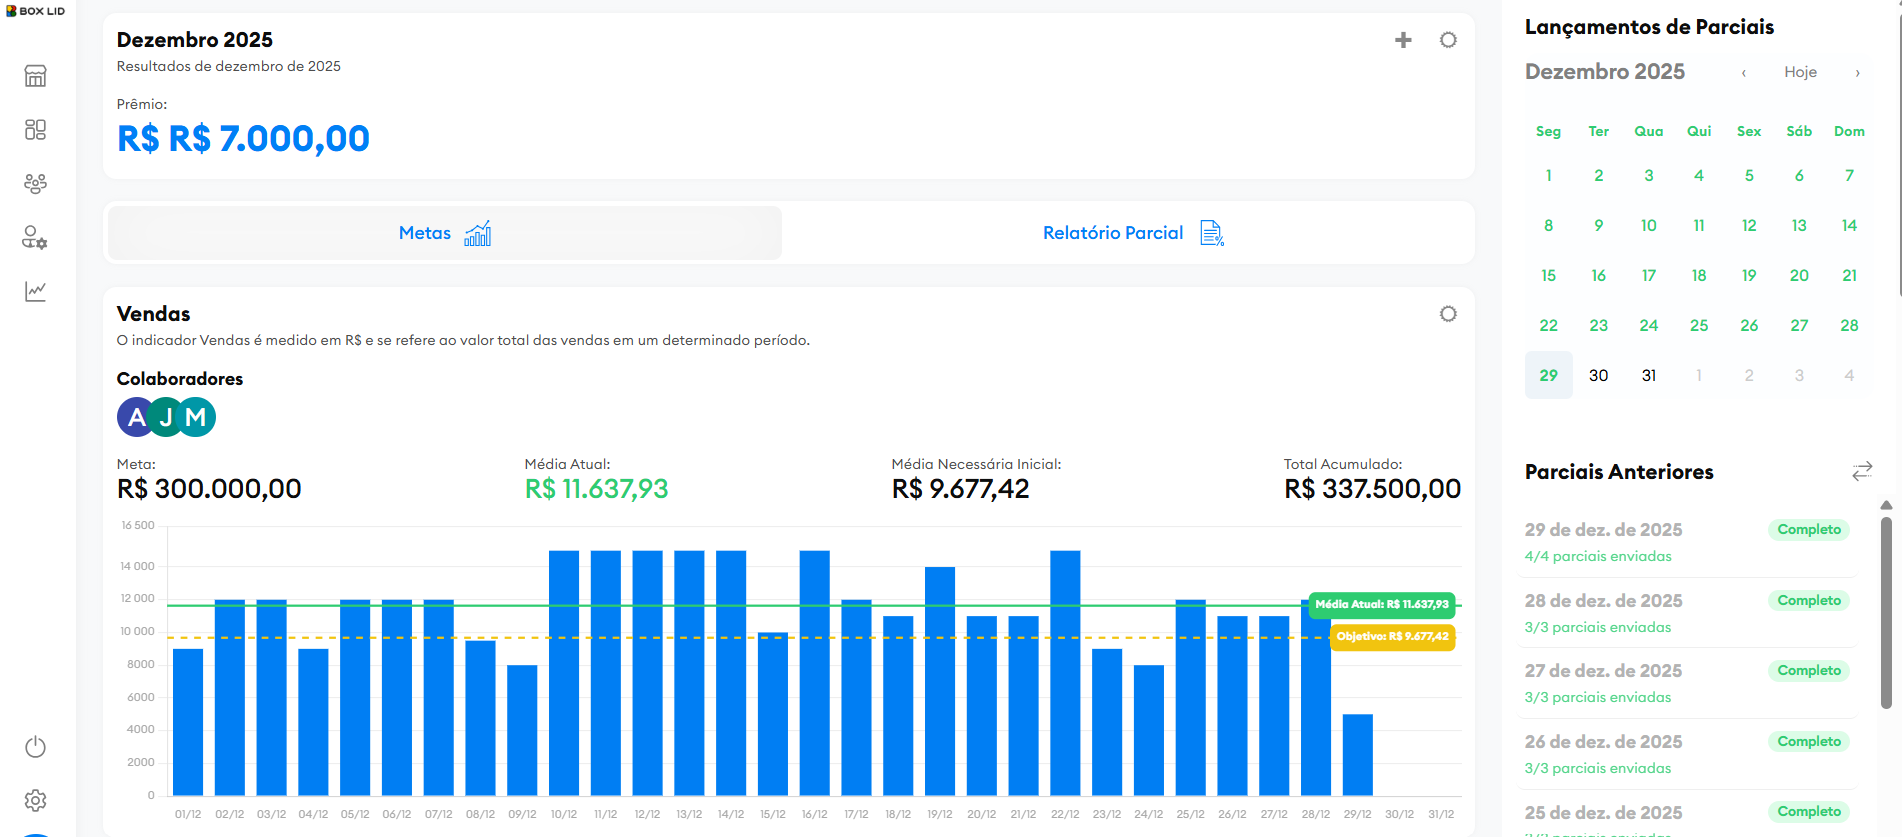Click the power logout icon
The width and height of the screenshot is (1902, 837).
[35, 747]
